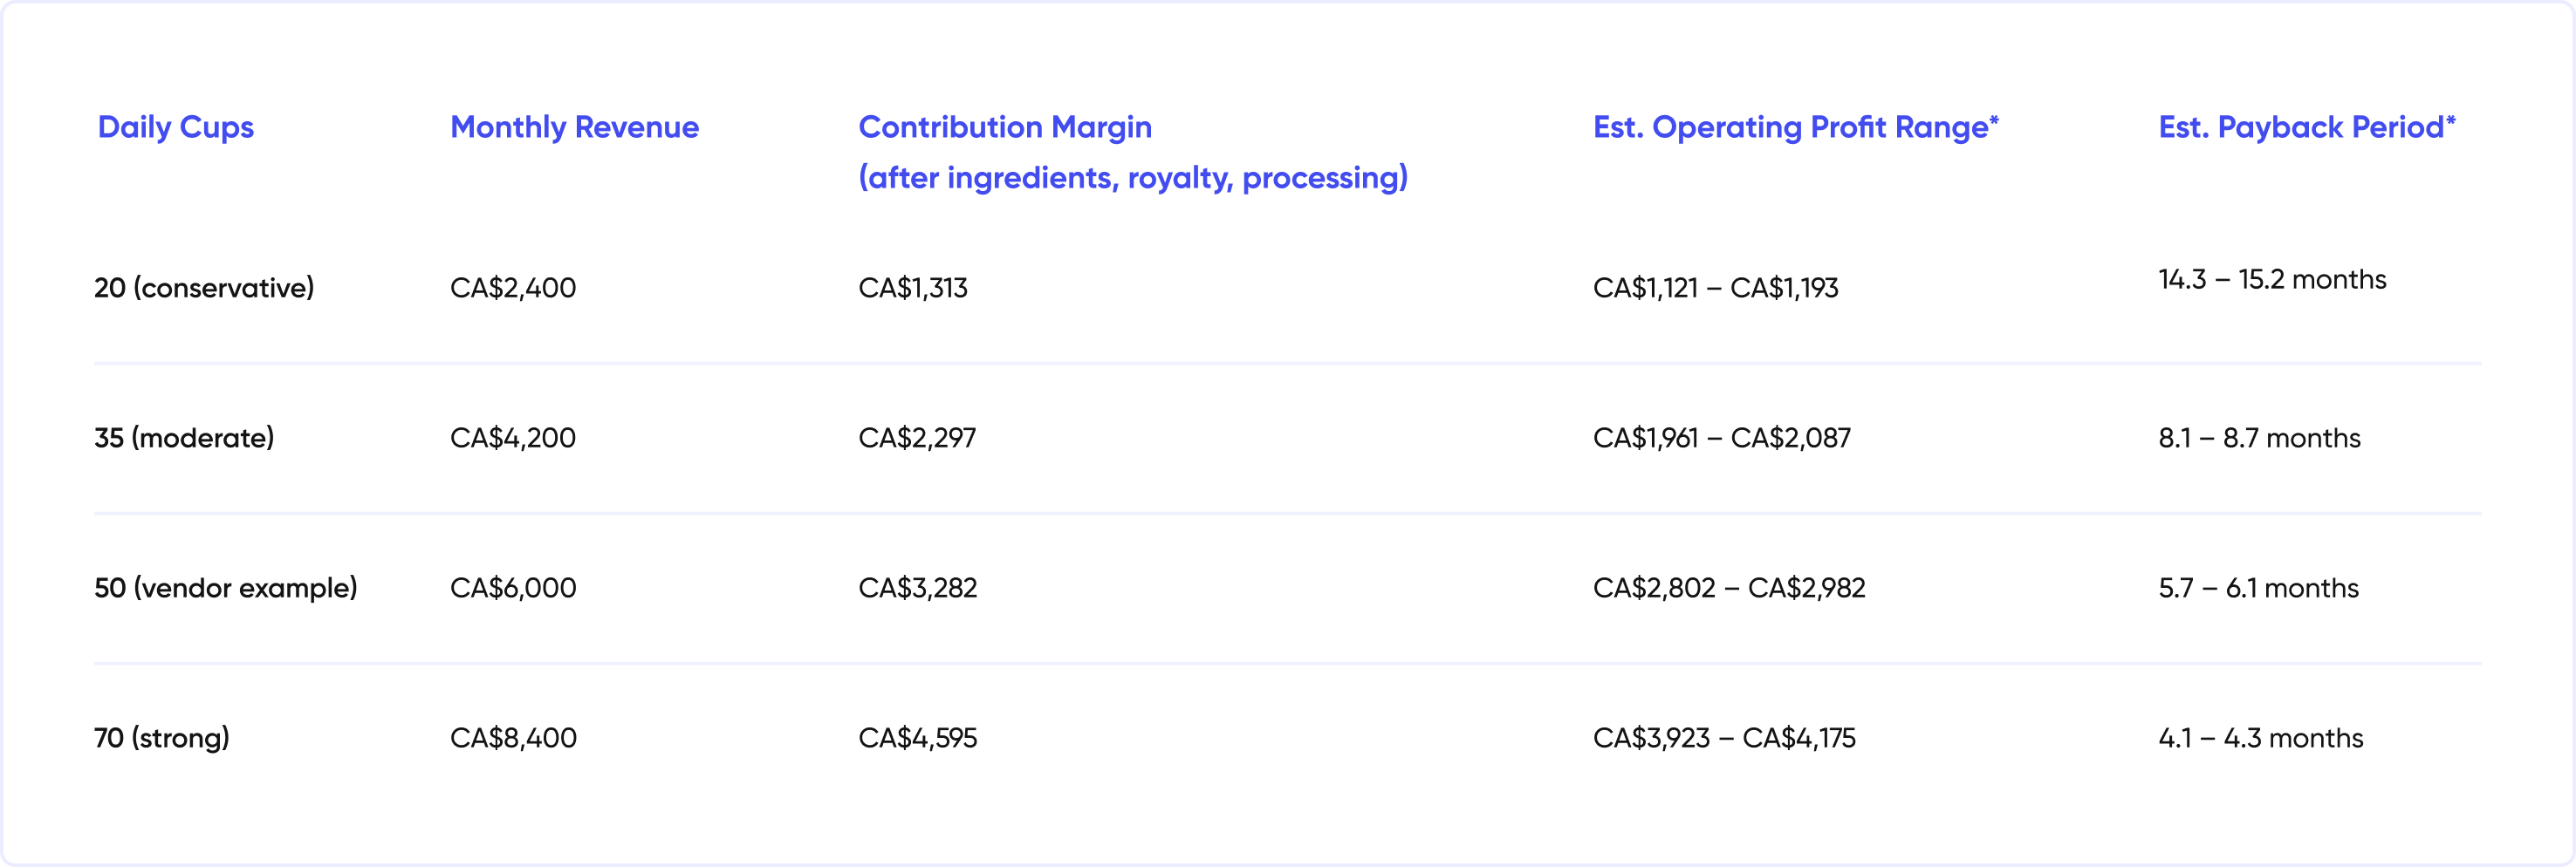The height and width of the screenshot is (867, 2576).
Task: Select the 20 (conservative) row label
Action: pyautogui.click(x=204, y=288)
